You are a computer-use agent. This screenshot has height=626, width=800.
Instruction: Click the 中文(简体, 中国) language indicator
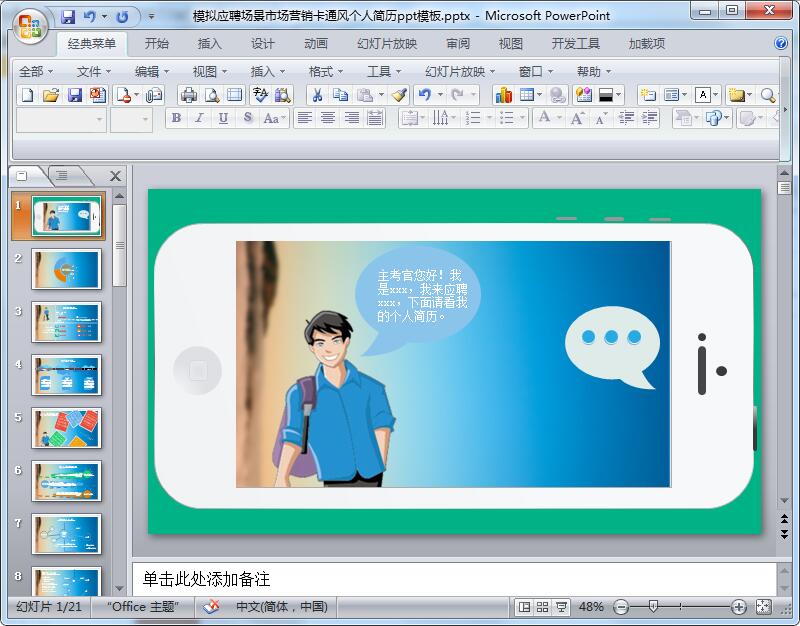[282, 607]
